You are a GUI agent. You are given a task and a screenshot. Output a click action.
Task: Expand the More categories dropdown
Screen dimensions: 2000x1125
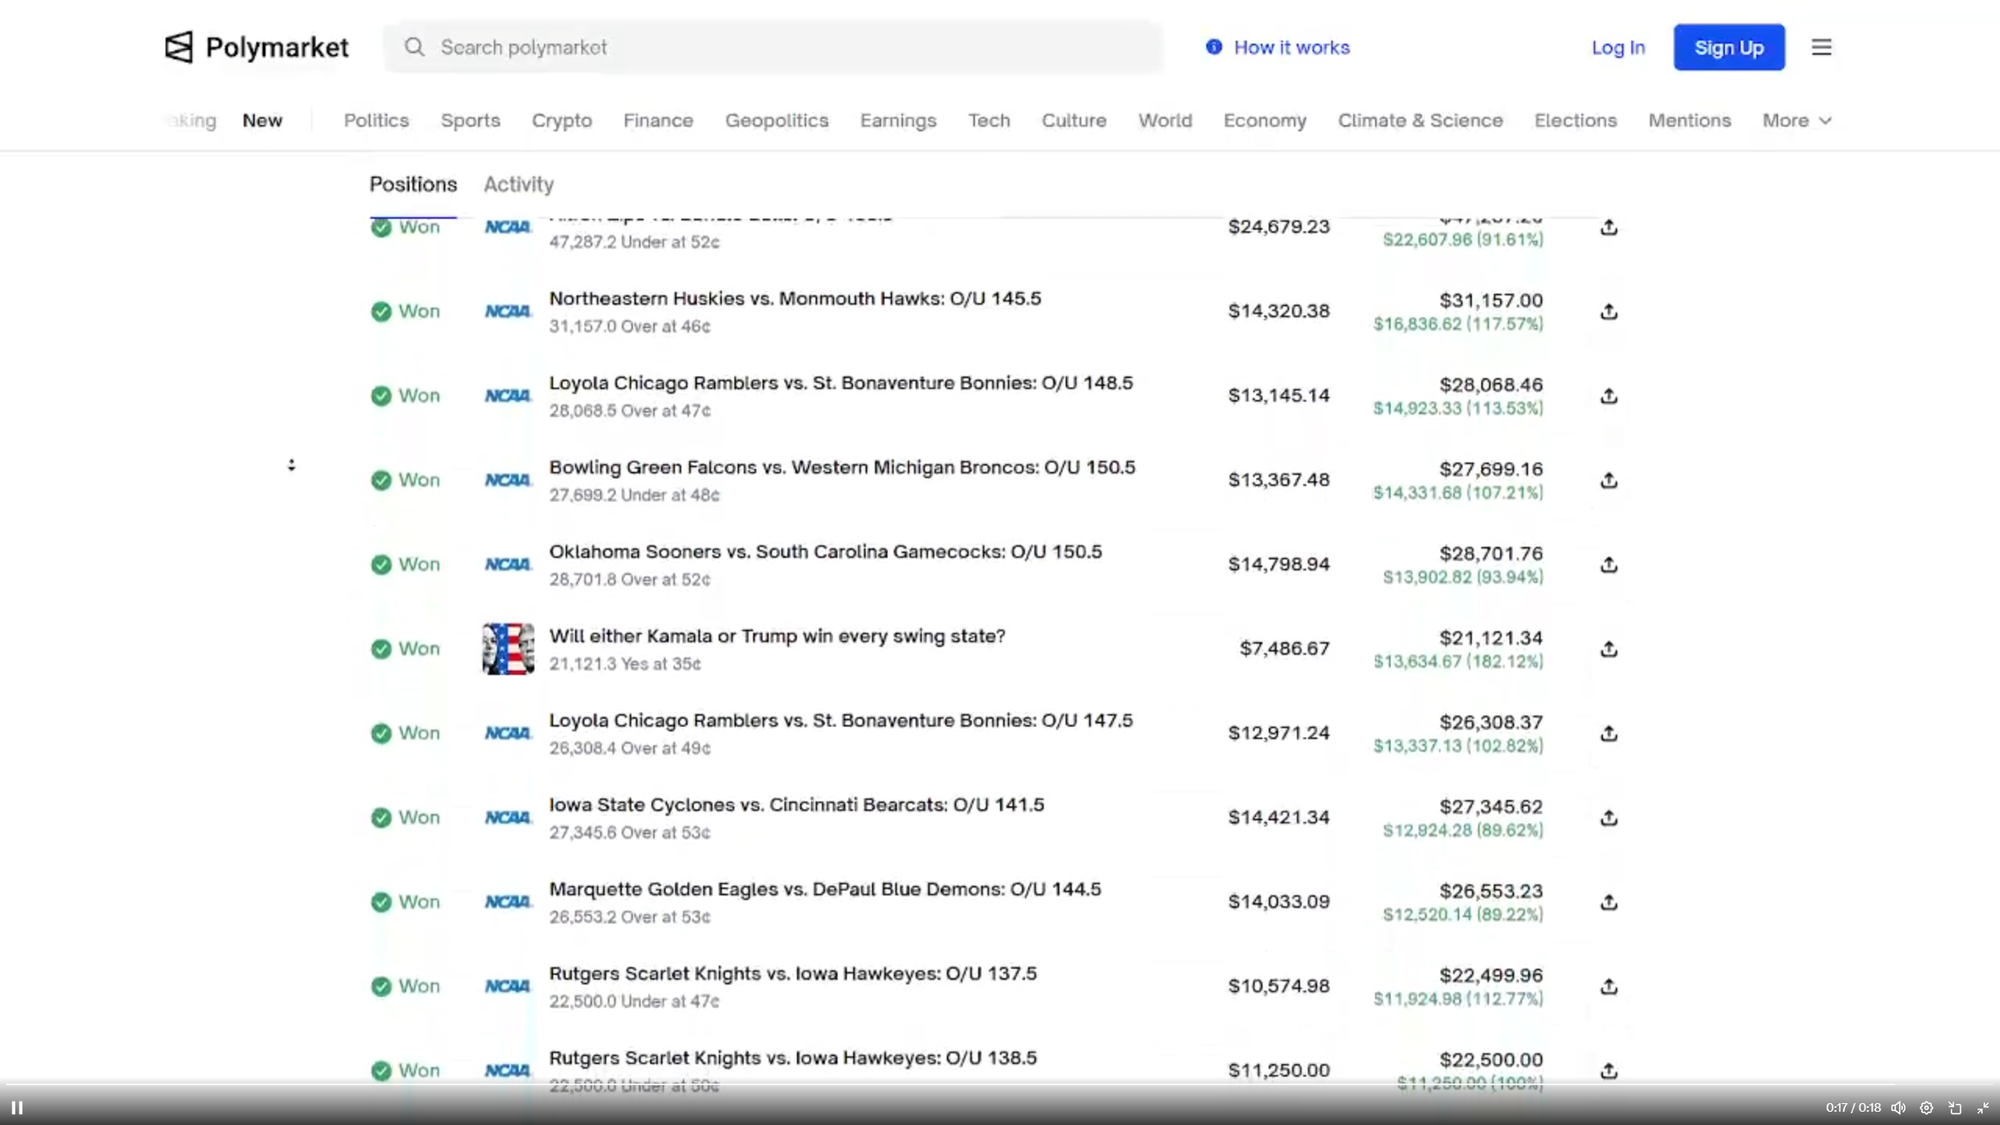tap(1796, 120)
